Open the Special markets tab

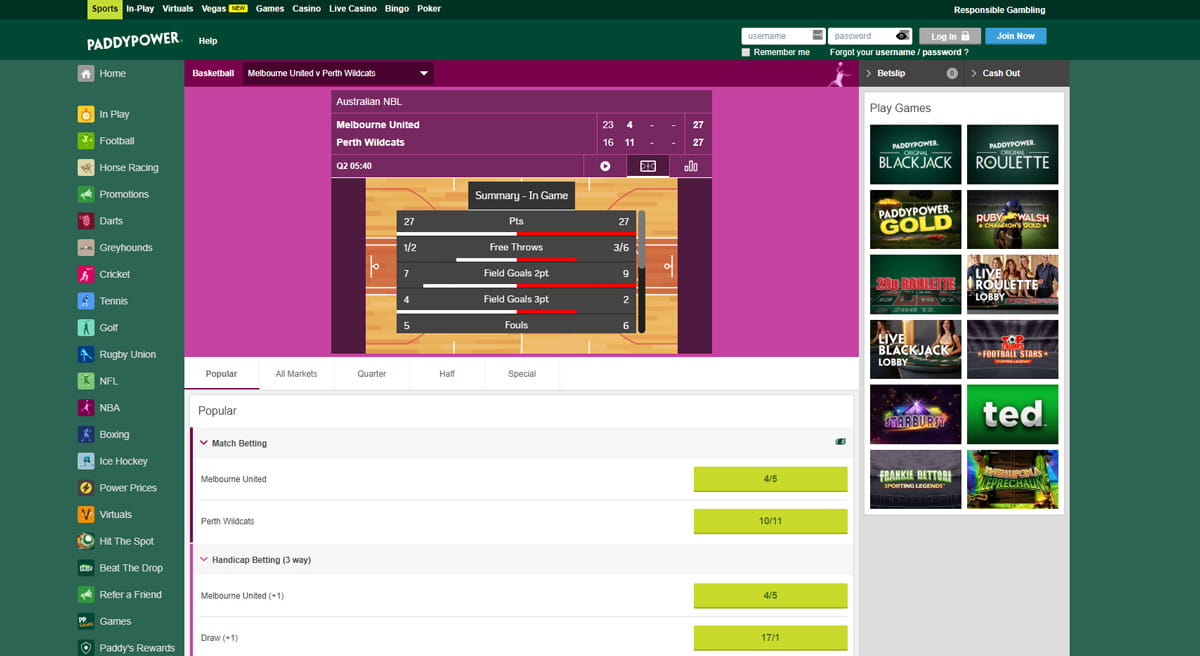(522, 374)
